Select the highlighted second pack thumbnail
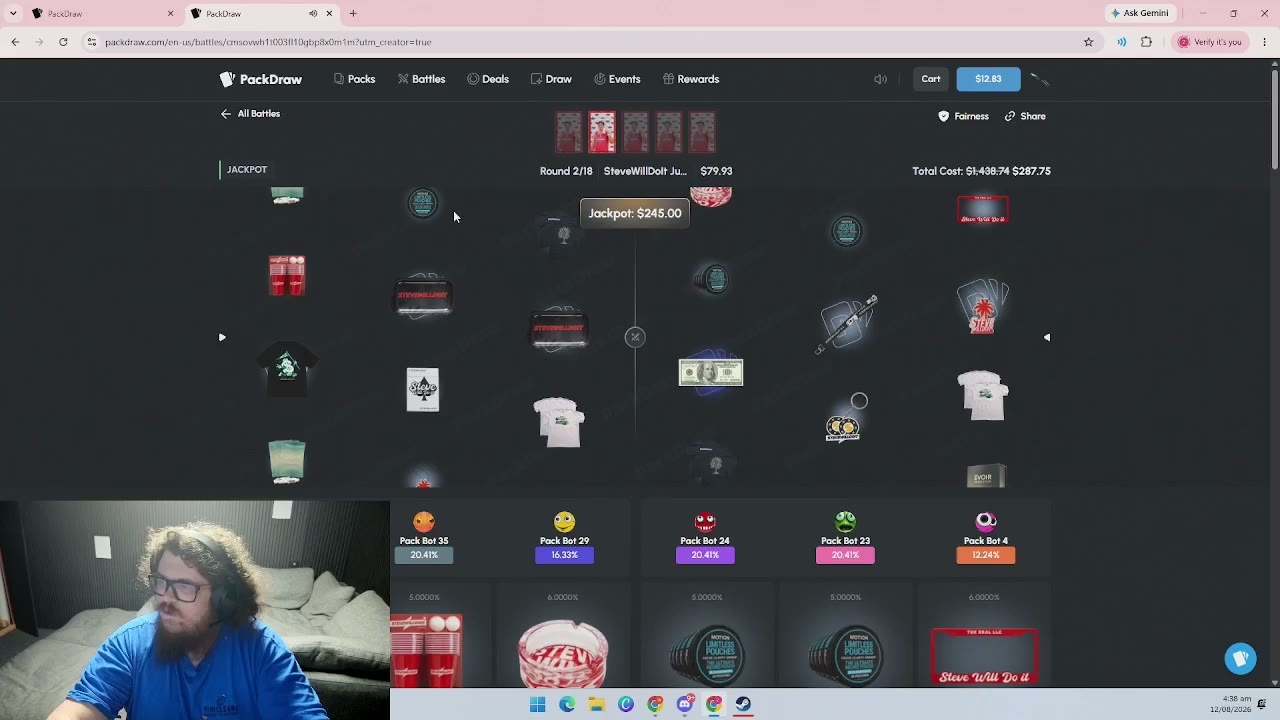The height and width of the screenshot is (720, 1280). [x=602, y=132]
